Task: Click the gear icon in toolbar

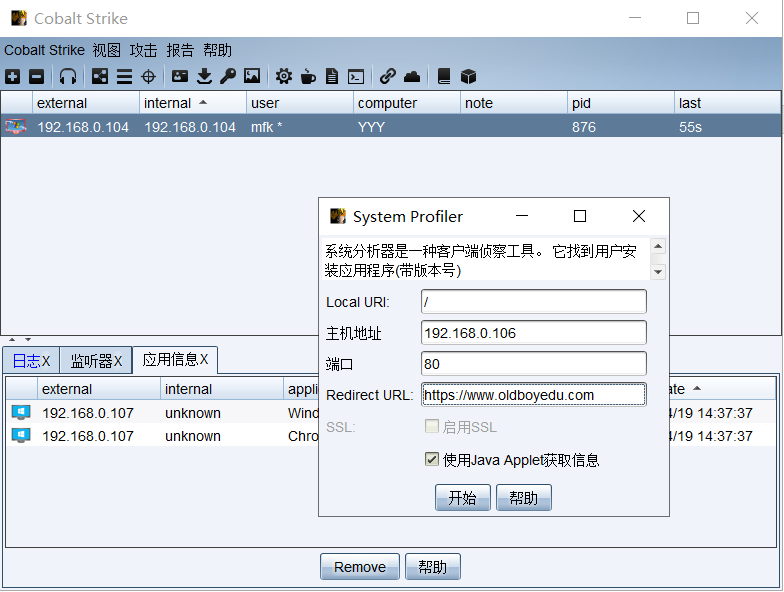Action: click(x=284, y=76)
